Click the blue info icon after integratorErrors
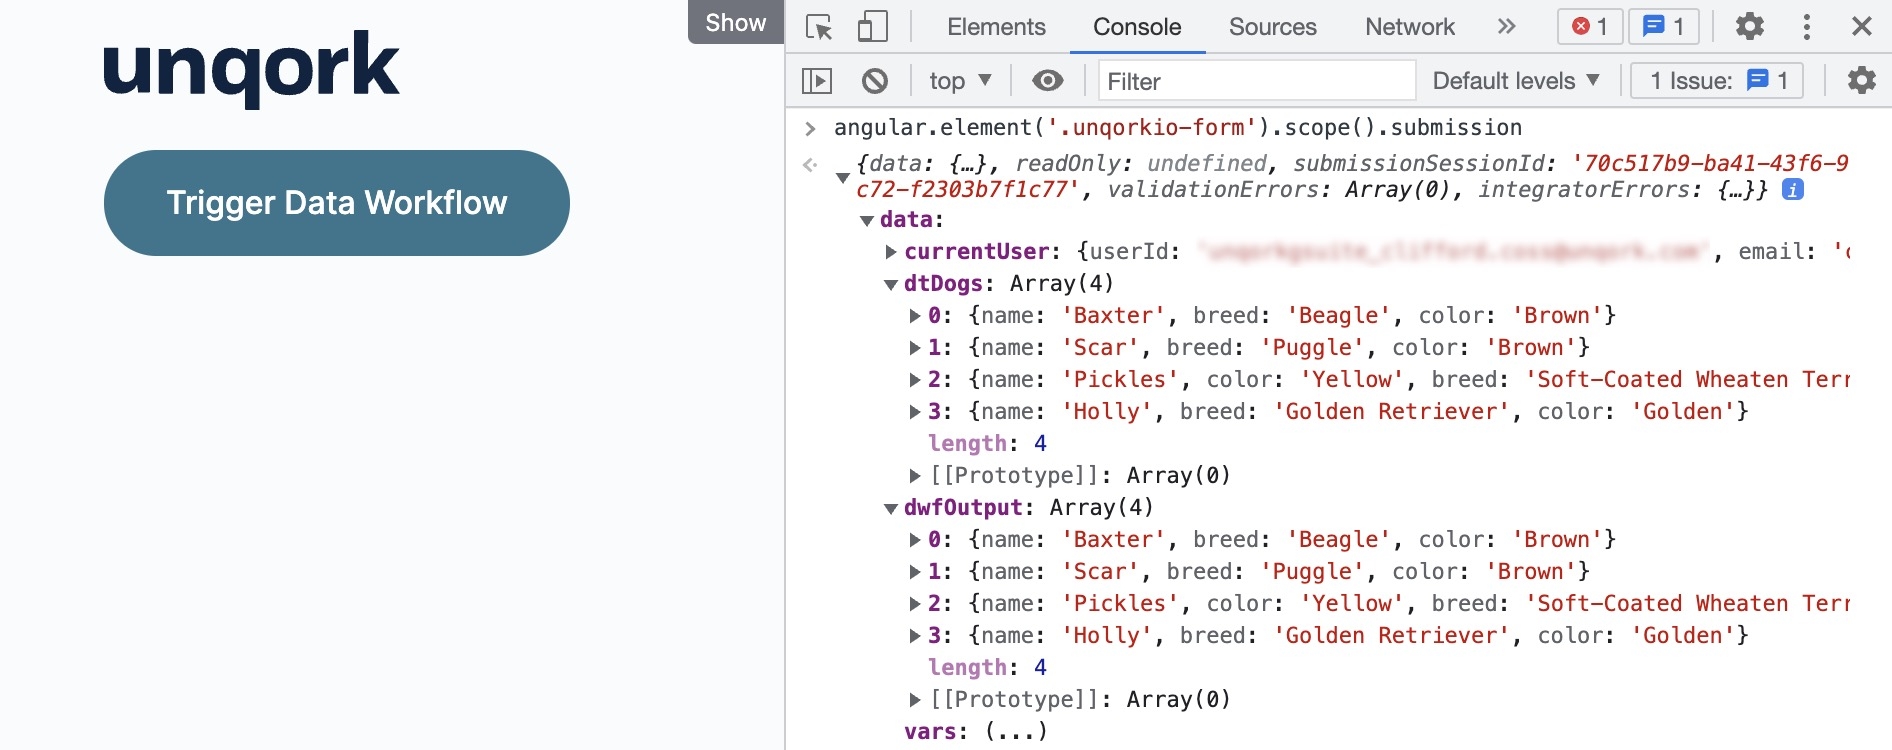This screenshot has height=750, width=1892. (1793, 189)
